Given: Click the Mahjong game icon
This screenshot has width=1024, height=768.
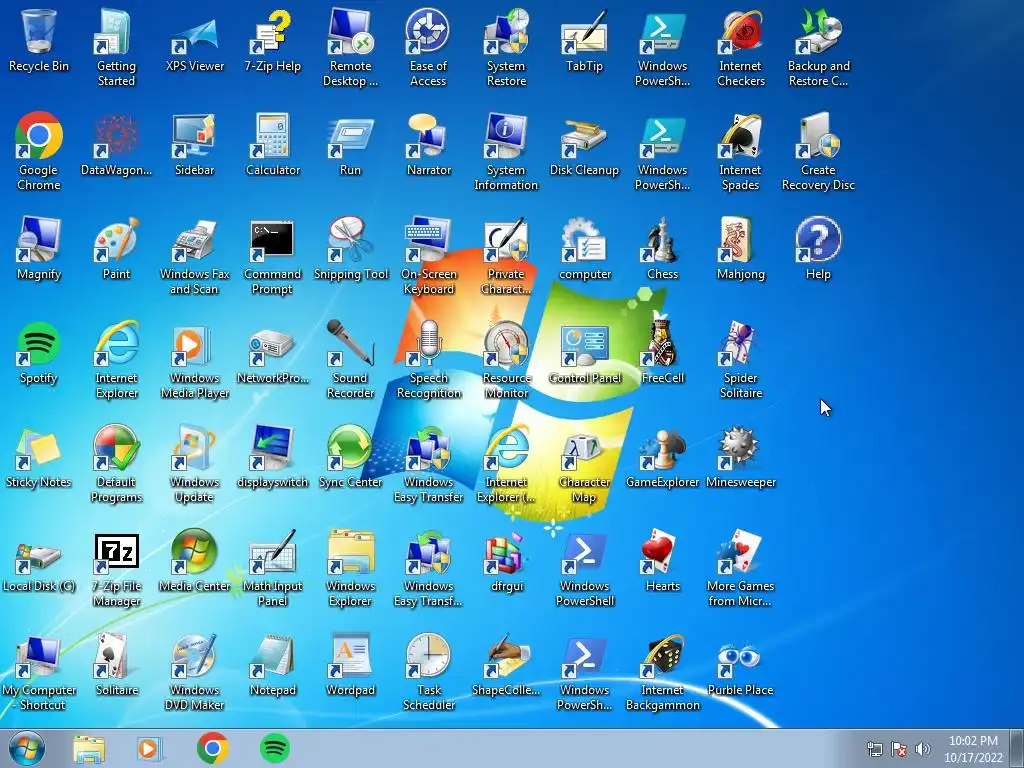Looking at the screenshot, I should [741, 248].
